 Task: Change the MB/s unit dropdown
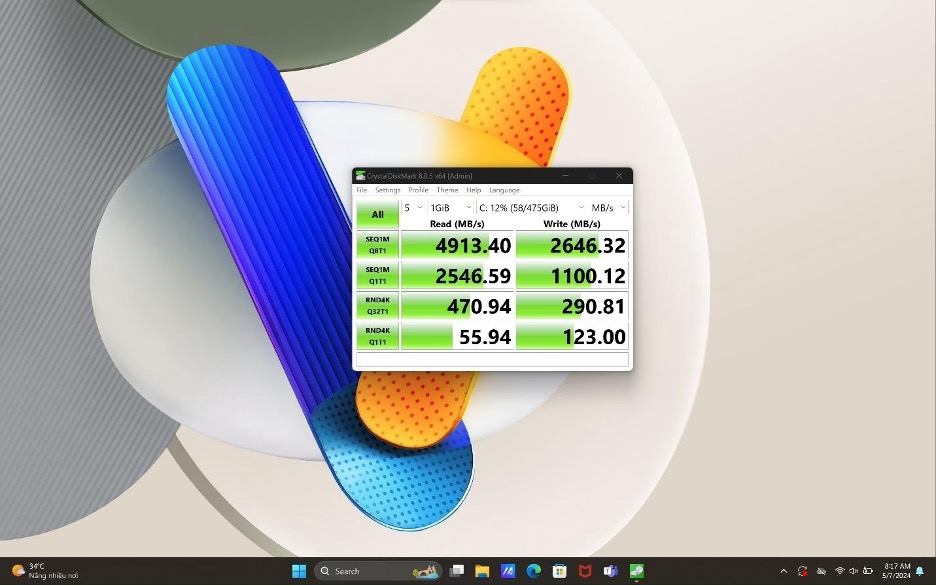click(608, 207)
